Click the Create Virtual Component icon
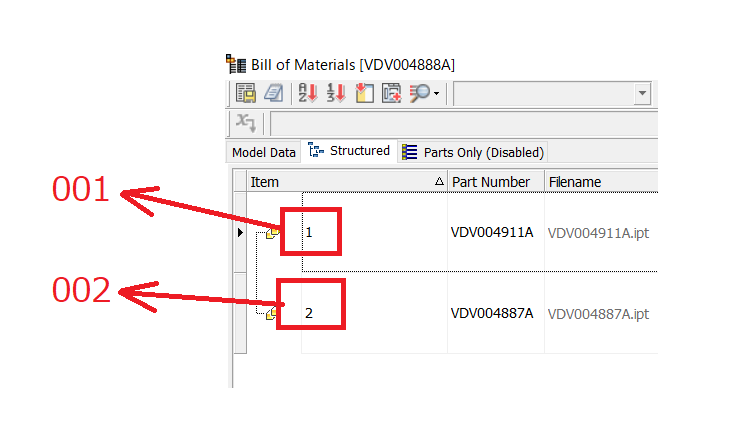730x439 pixels. click(392, 93)
